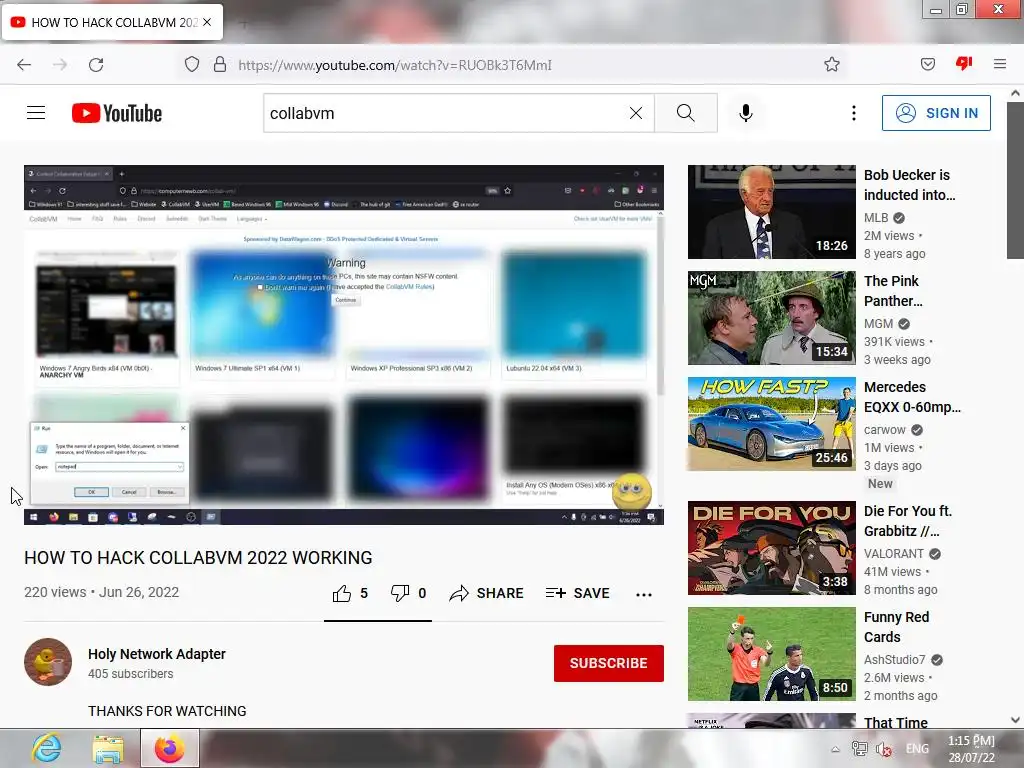Bookmark this page with the star icon
The width and height of the screenshot is (1024, 768).
[x=831, y=65]
